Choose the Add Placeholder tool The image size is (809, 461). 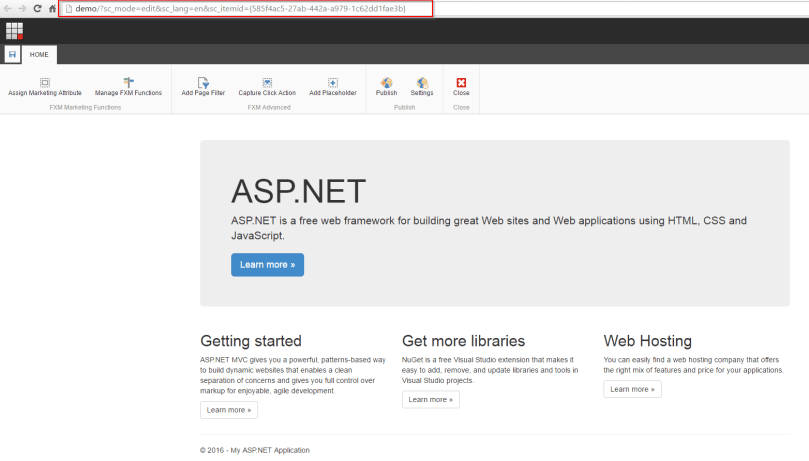pyautogui.click(x=333, y=83)
